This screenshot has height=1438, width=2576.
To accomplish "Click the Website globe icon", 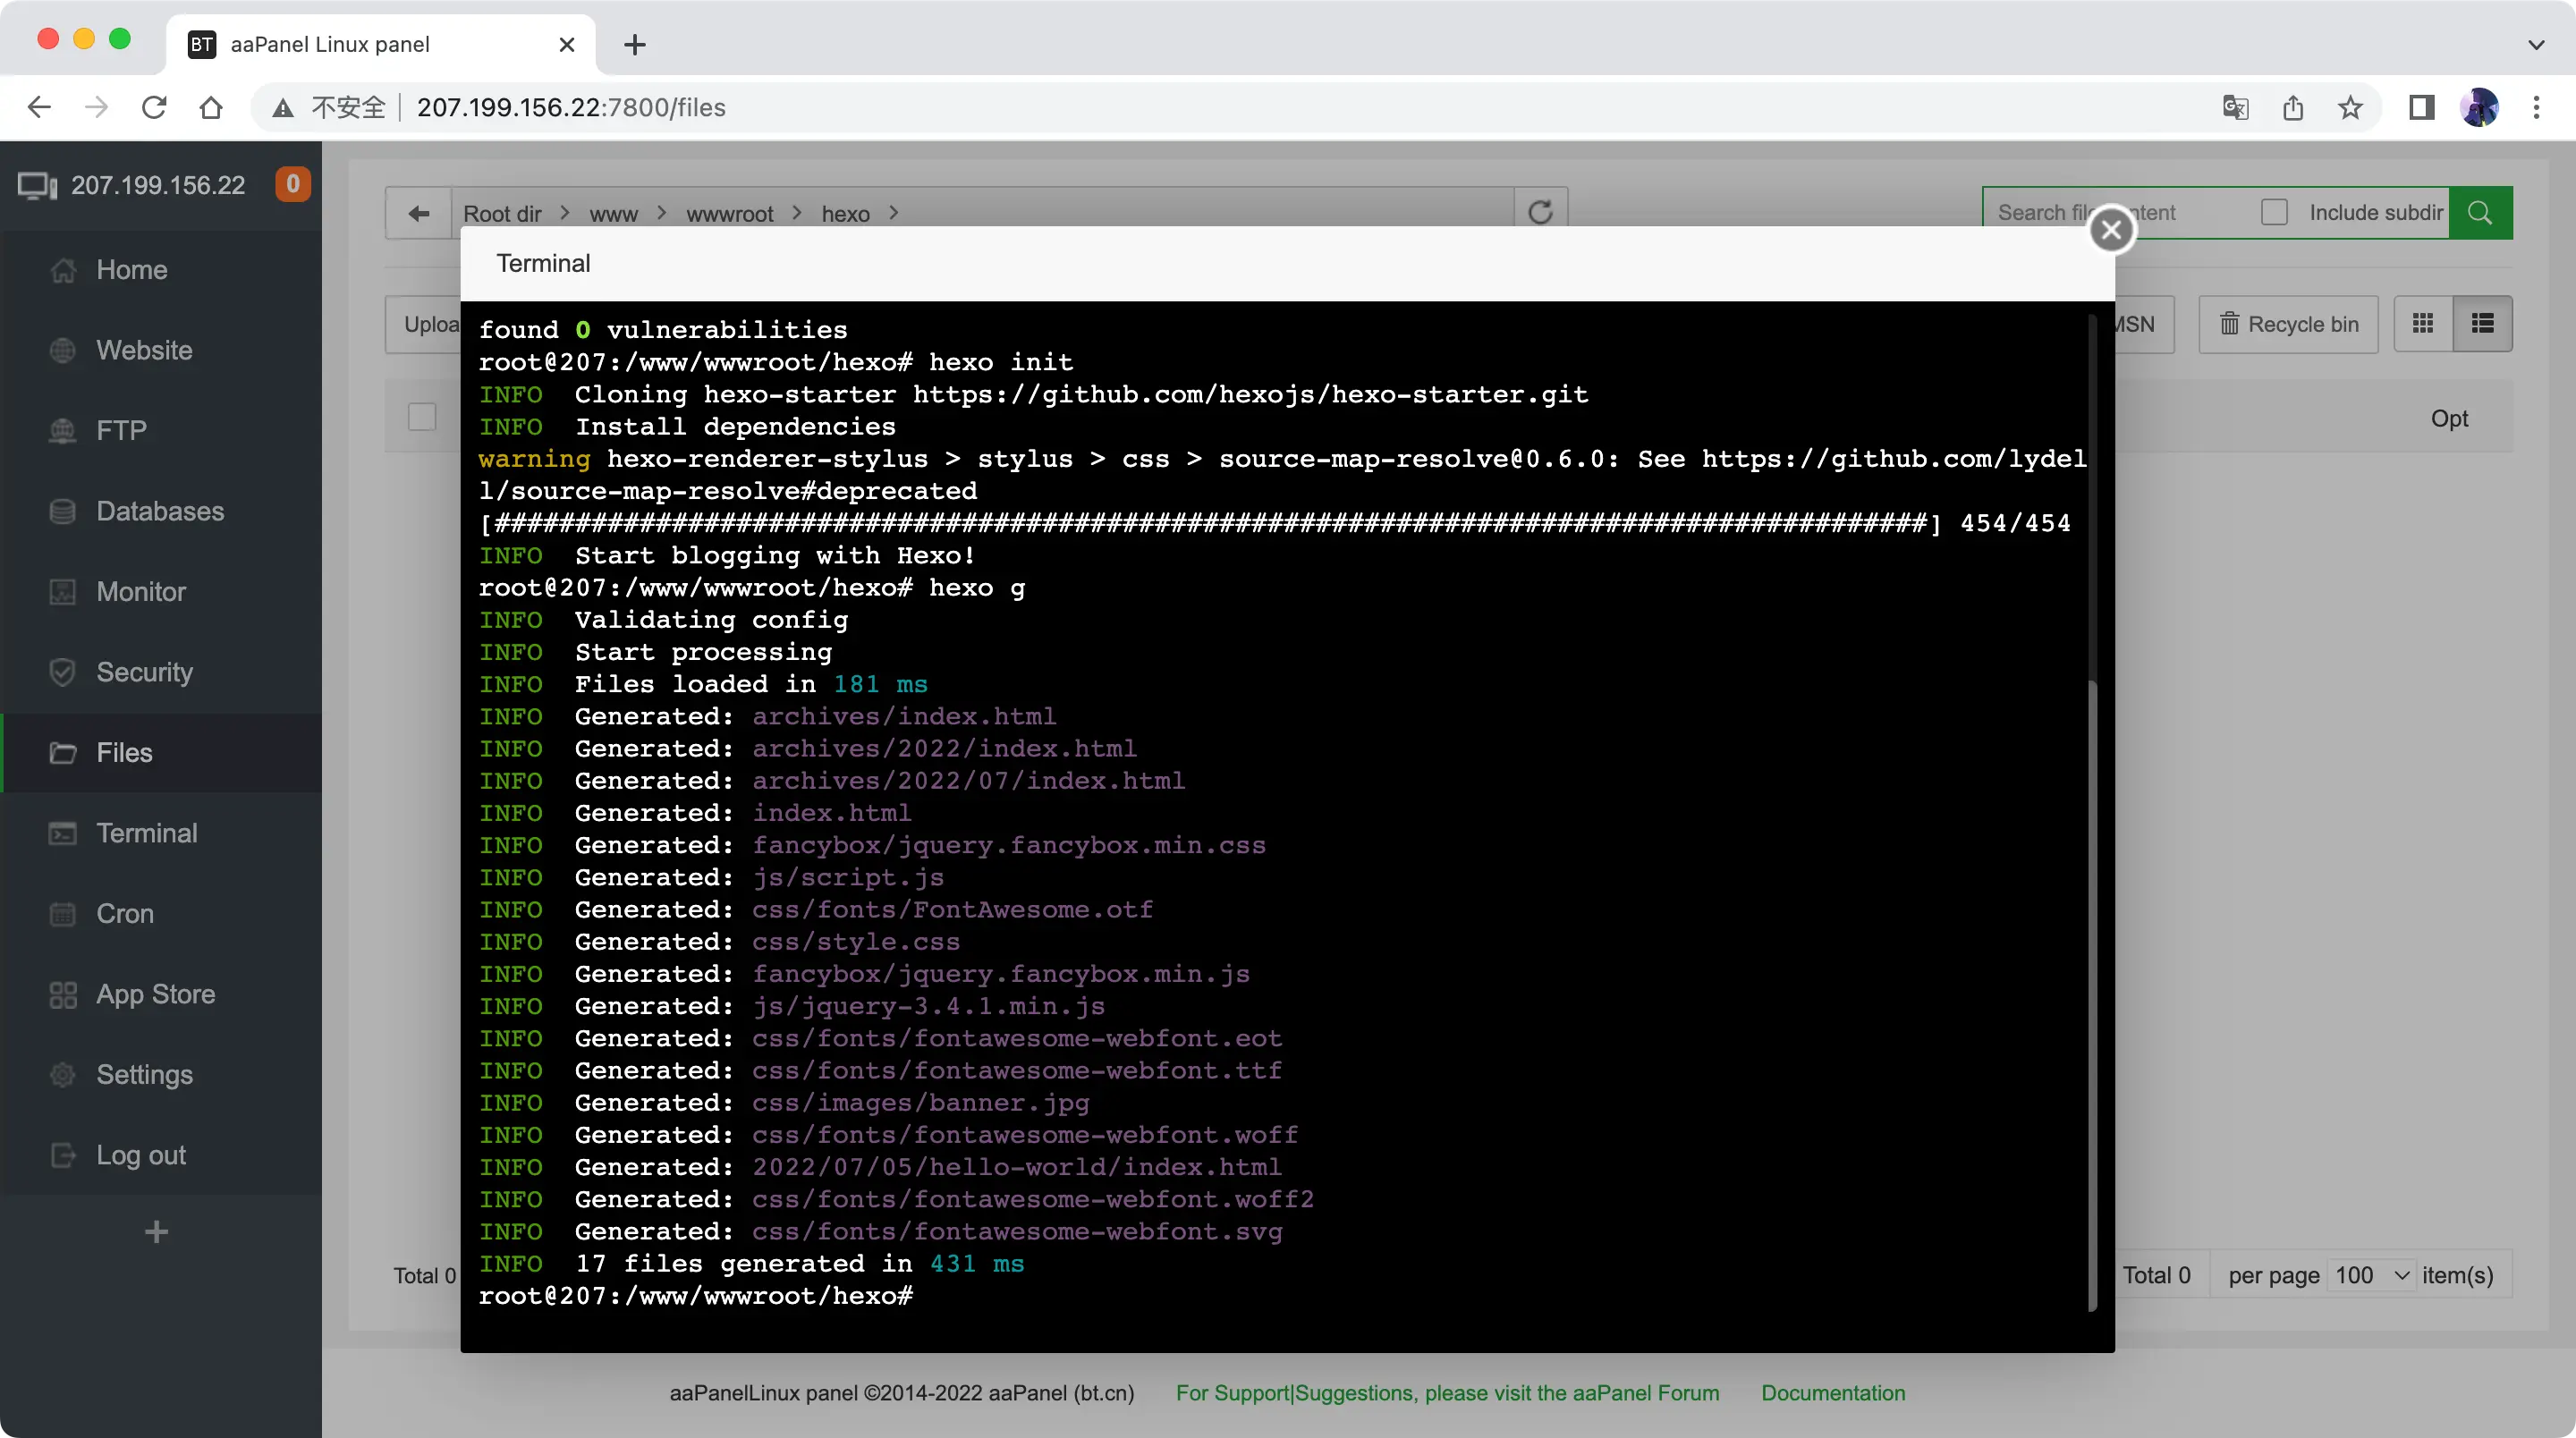I will 63,350.
